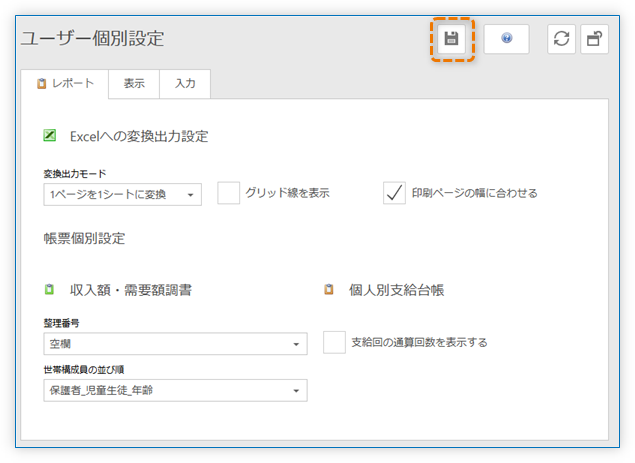Click the 印刷ページの幅に合わせる label text
Screen dimensions: 635x463
tap(475, 193)
